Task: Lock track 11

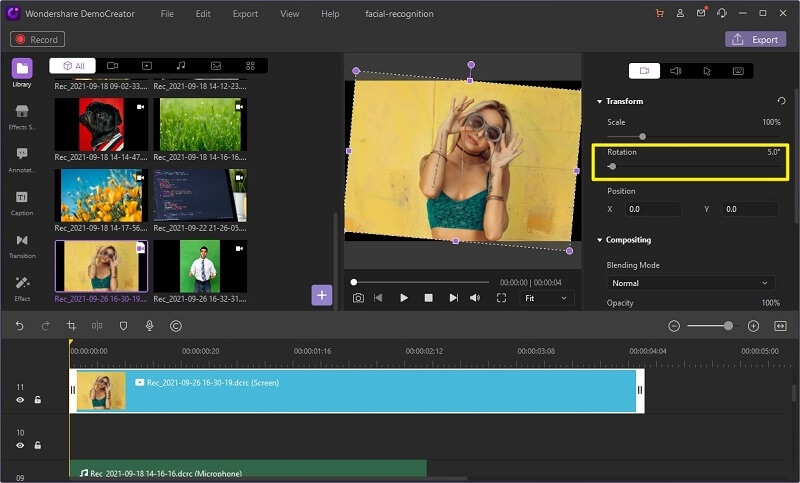Action: pyautogui.click(x=38, y=400)
